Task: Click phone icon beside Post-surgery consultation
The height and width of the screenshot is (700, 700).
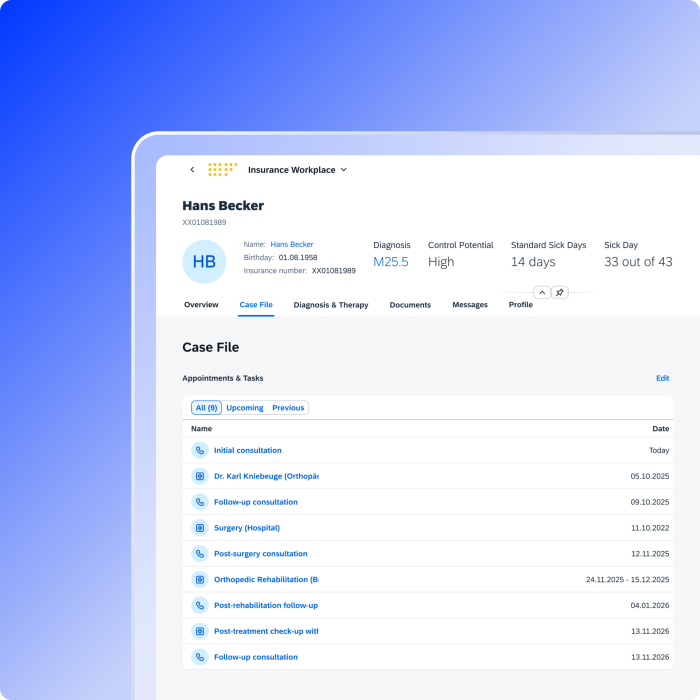Action: (x=200, y=554)
